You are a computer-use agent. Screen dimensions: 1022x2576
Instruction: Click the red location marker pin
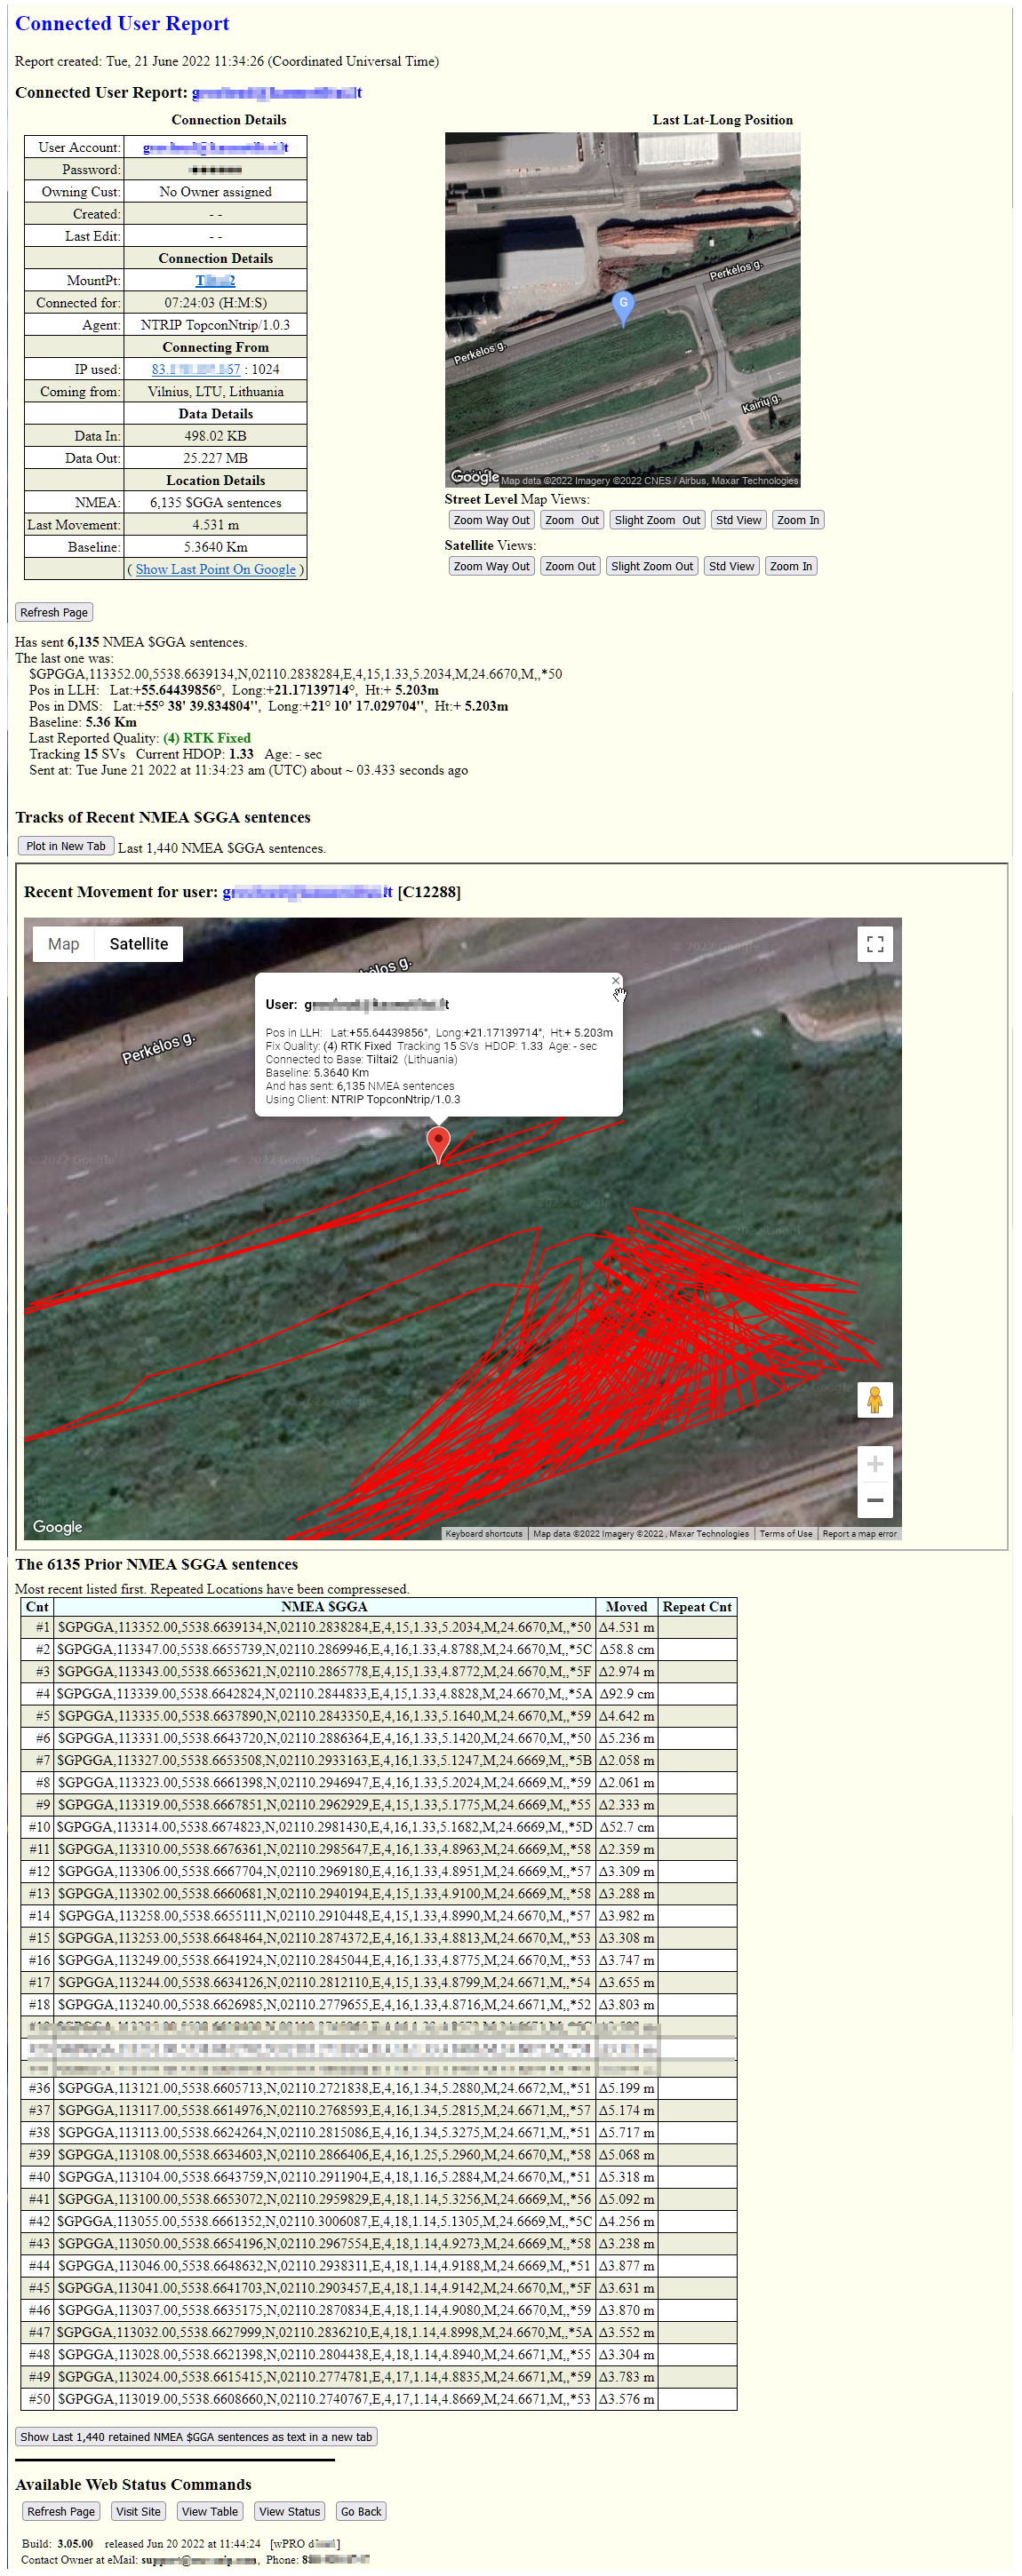coord(438,1141)
